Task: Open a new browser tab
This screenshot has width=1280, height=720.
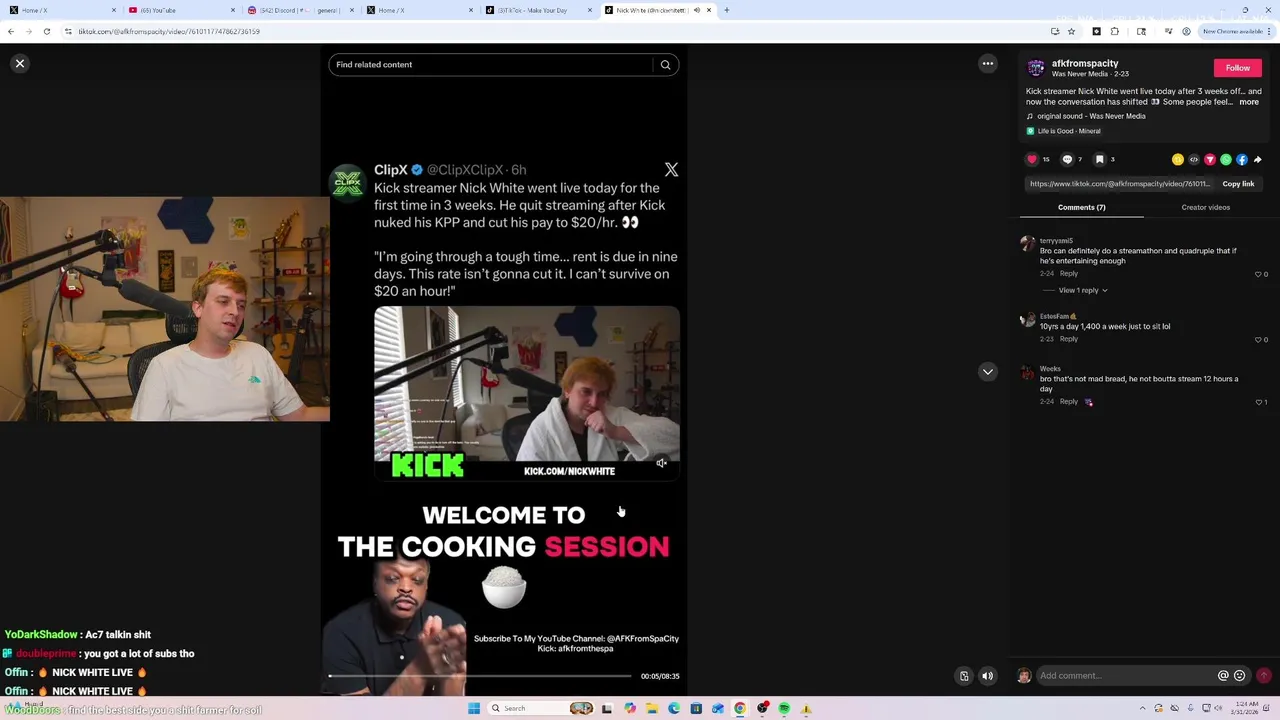Action: coord(727,10)
